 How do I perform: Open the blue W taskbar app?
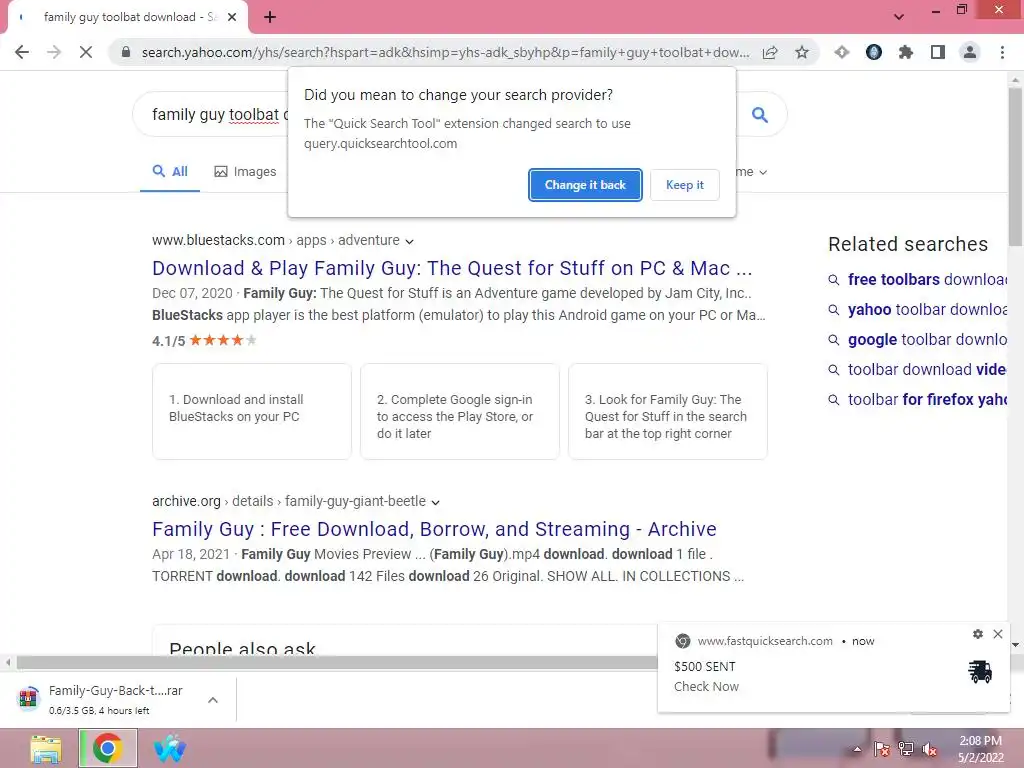point(170,748)
